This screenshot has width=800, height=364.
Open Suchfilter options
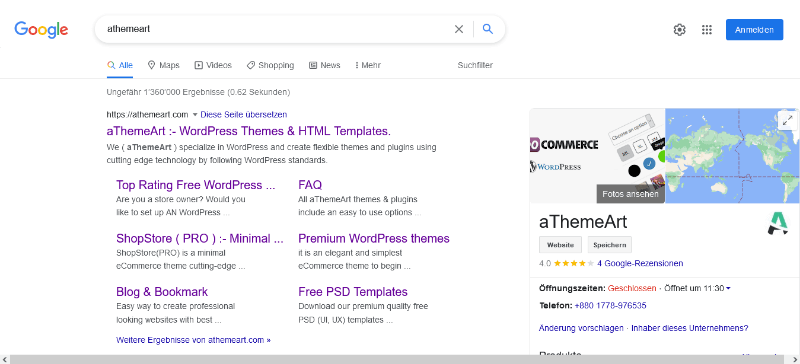pos(475,65)
